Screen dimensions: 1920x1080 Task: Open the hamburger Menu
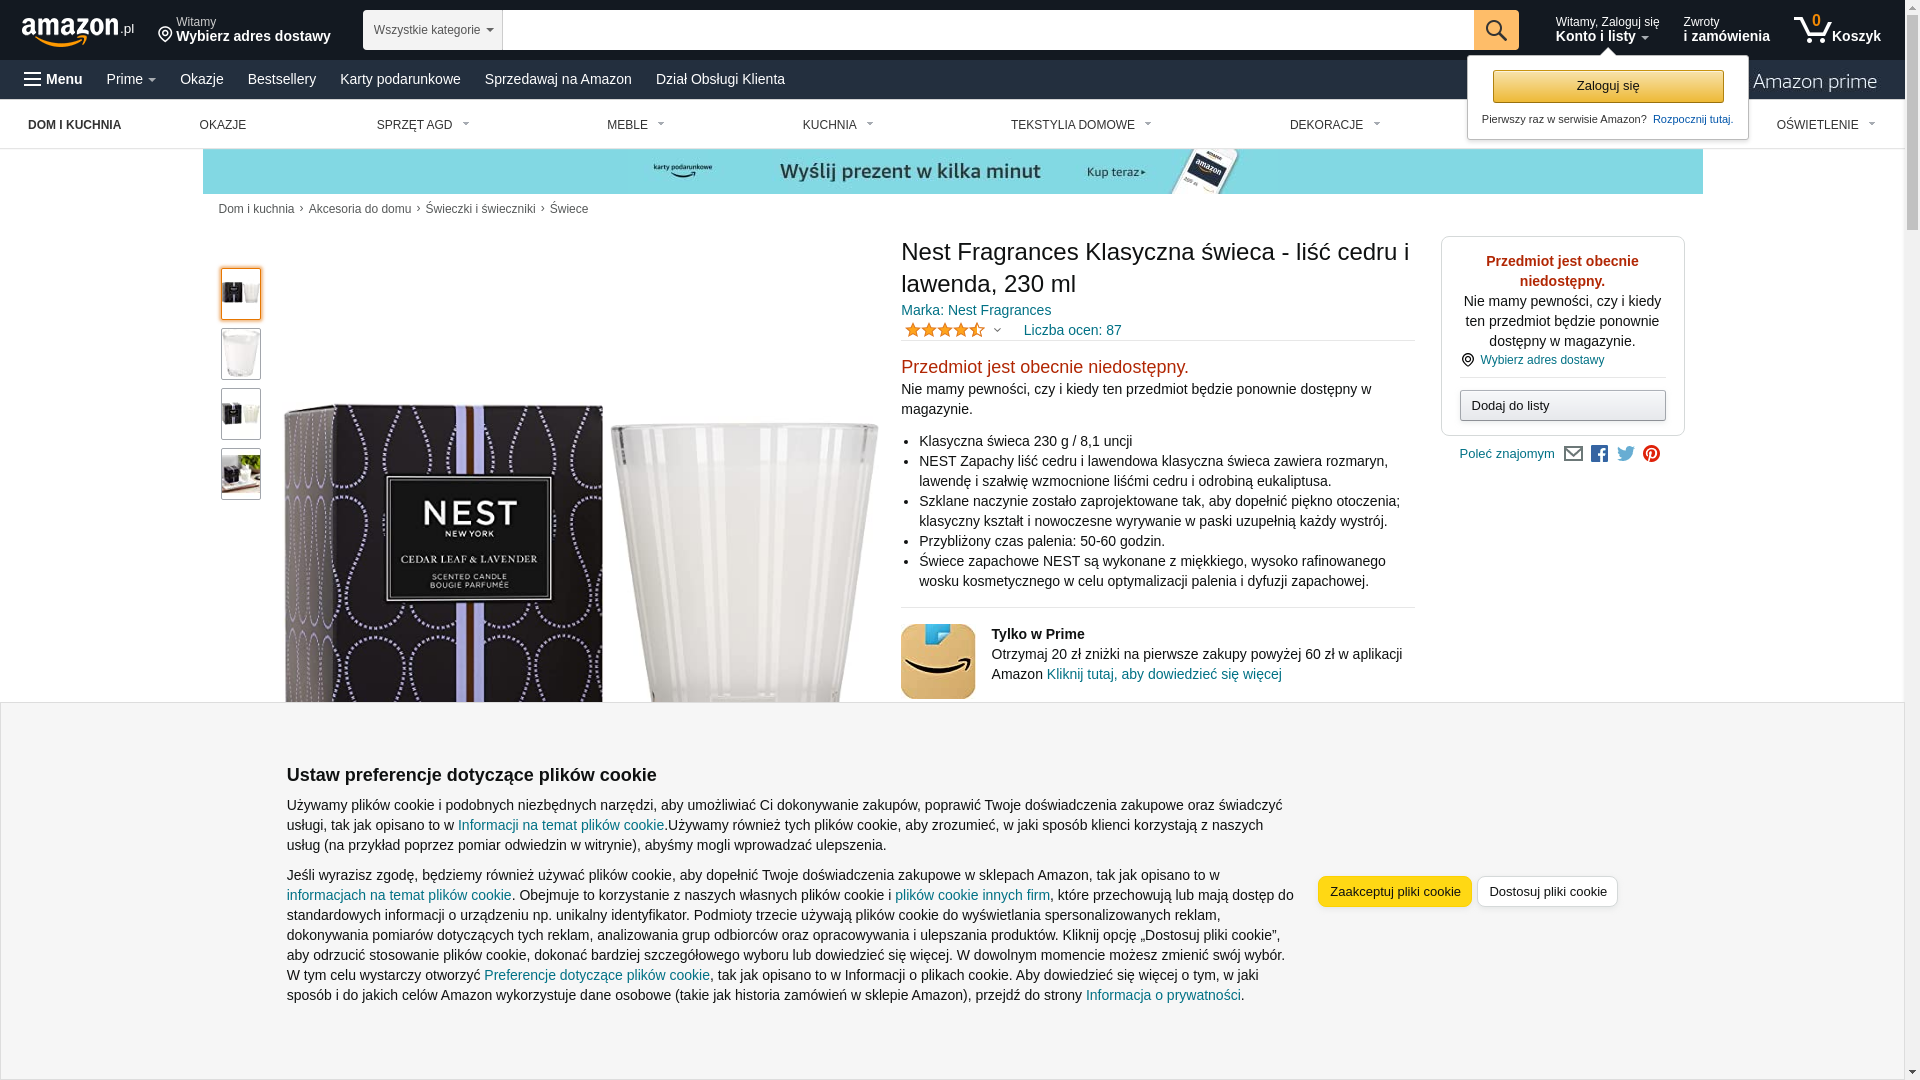point(53,79)
